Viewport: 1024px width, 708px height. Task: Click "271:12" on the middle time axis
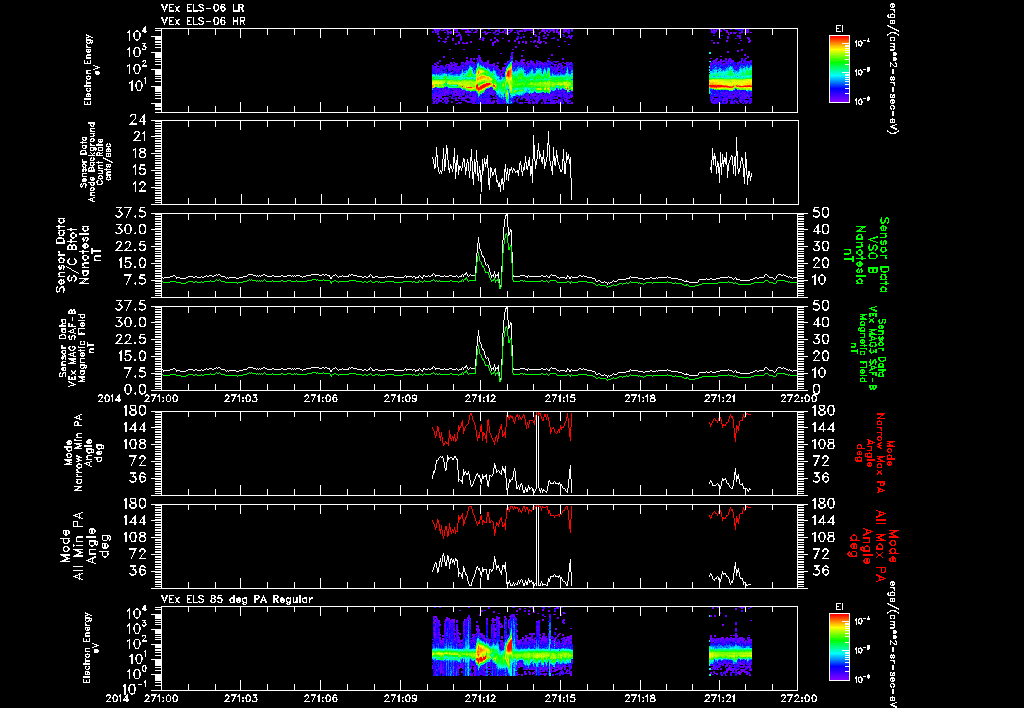[x=480, y=398]
